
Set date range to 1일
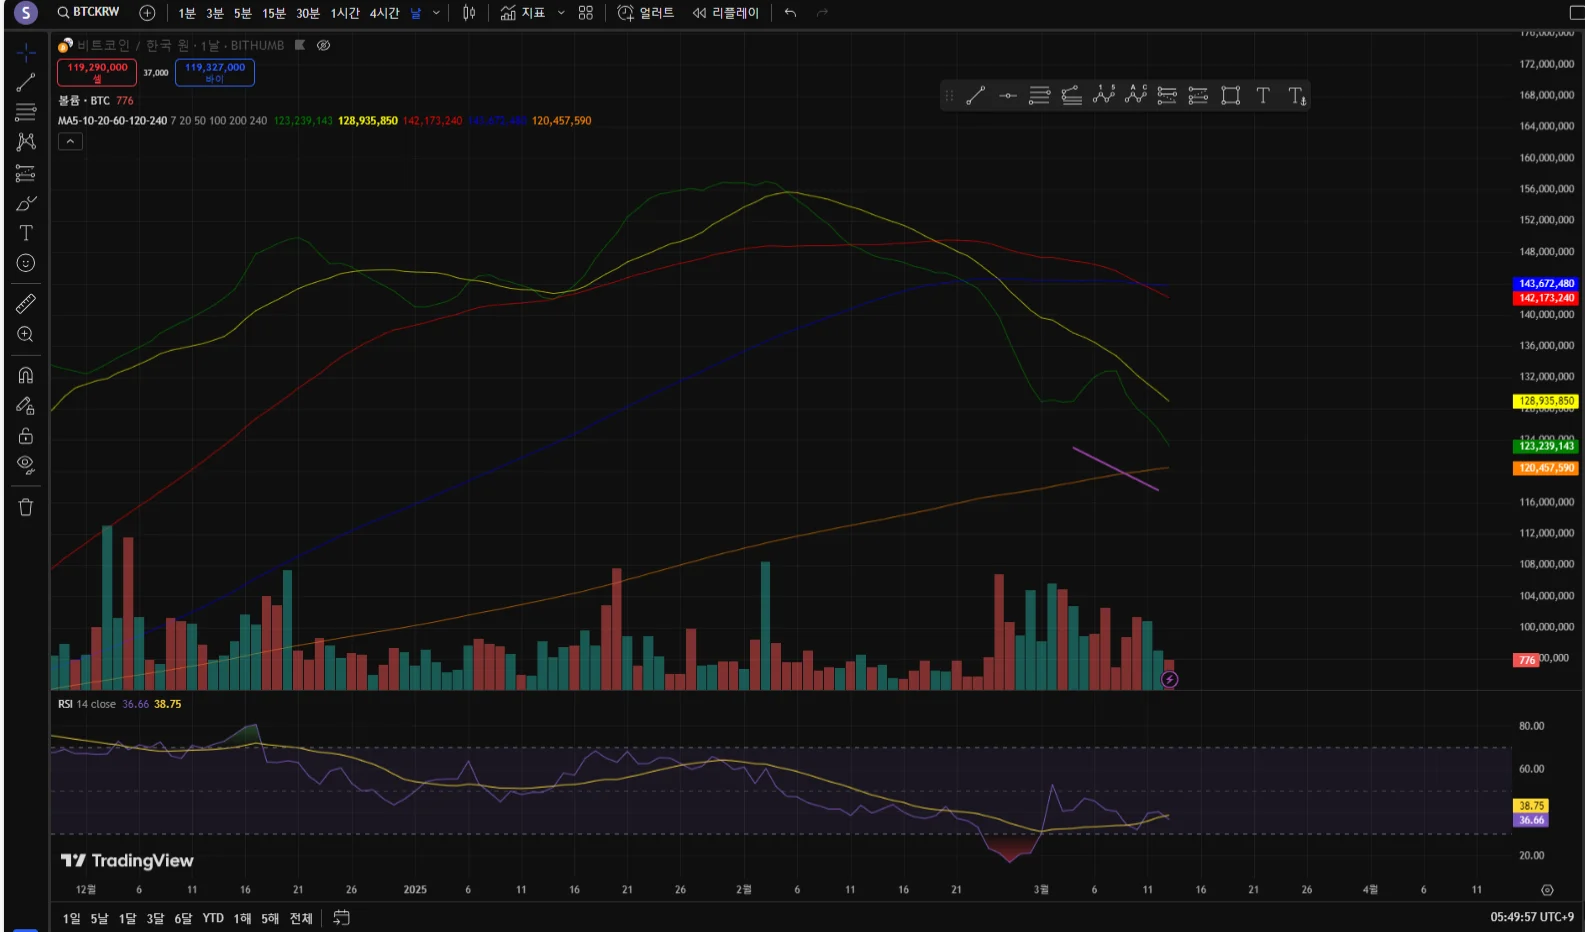point(72,918)
